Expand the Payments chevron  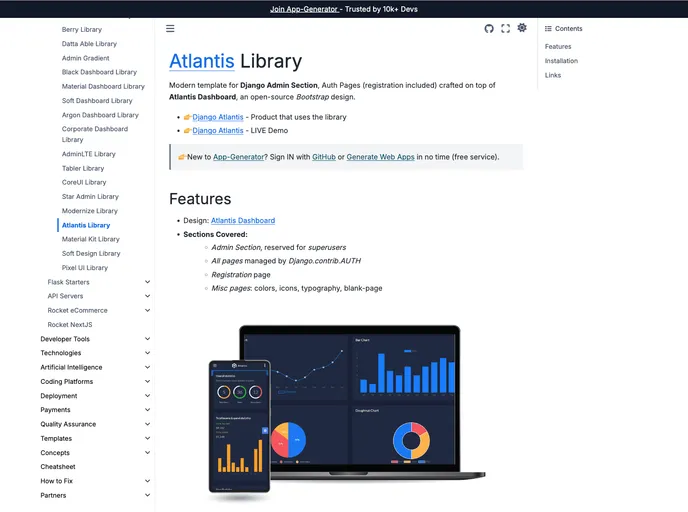coord(147,410)
